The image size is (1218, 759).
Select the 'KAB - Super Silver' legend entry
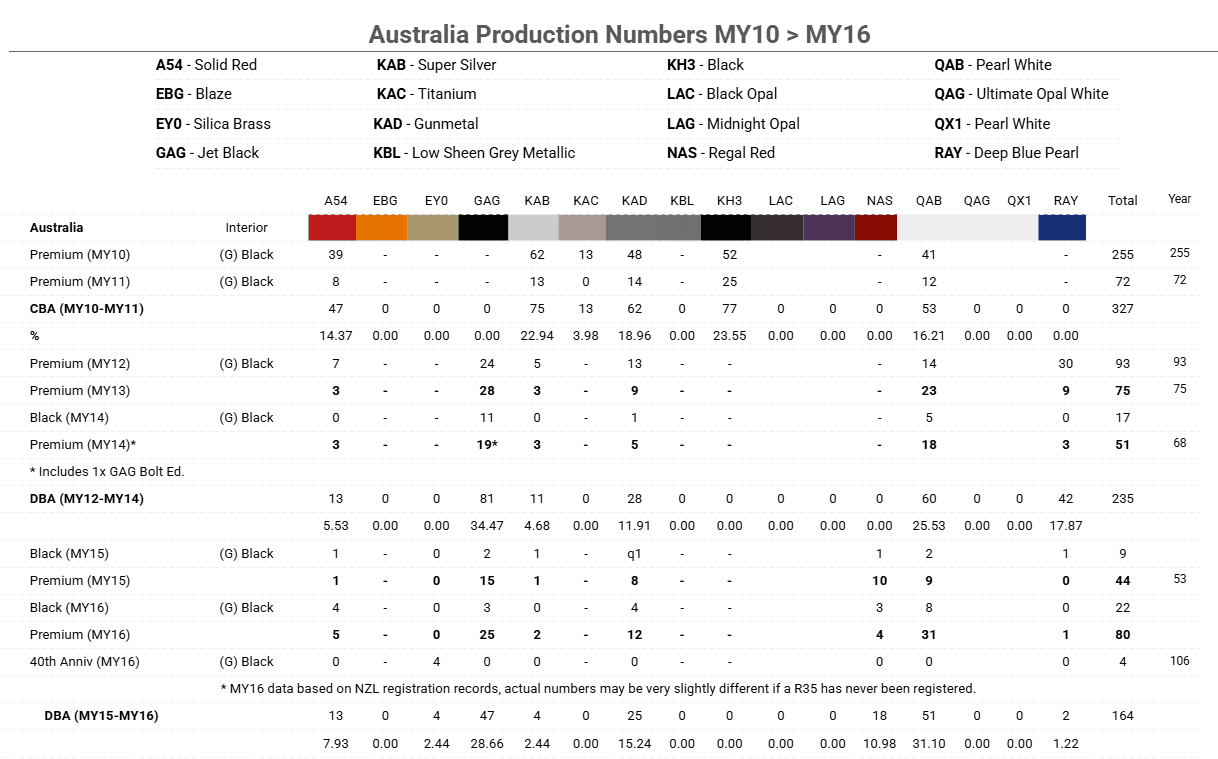[436, 65]
